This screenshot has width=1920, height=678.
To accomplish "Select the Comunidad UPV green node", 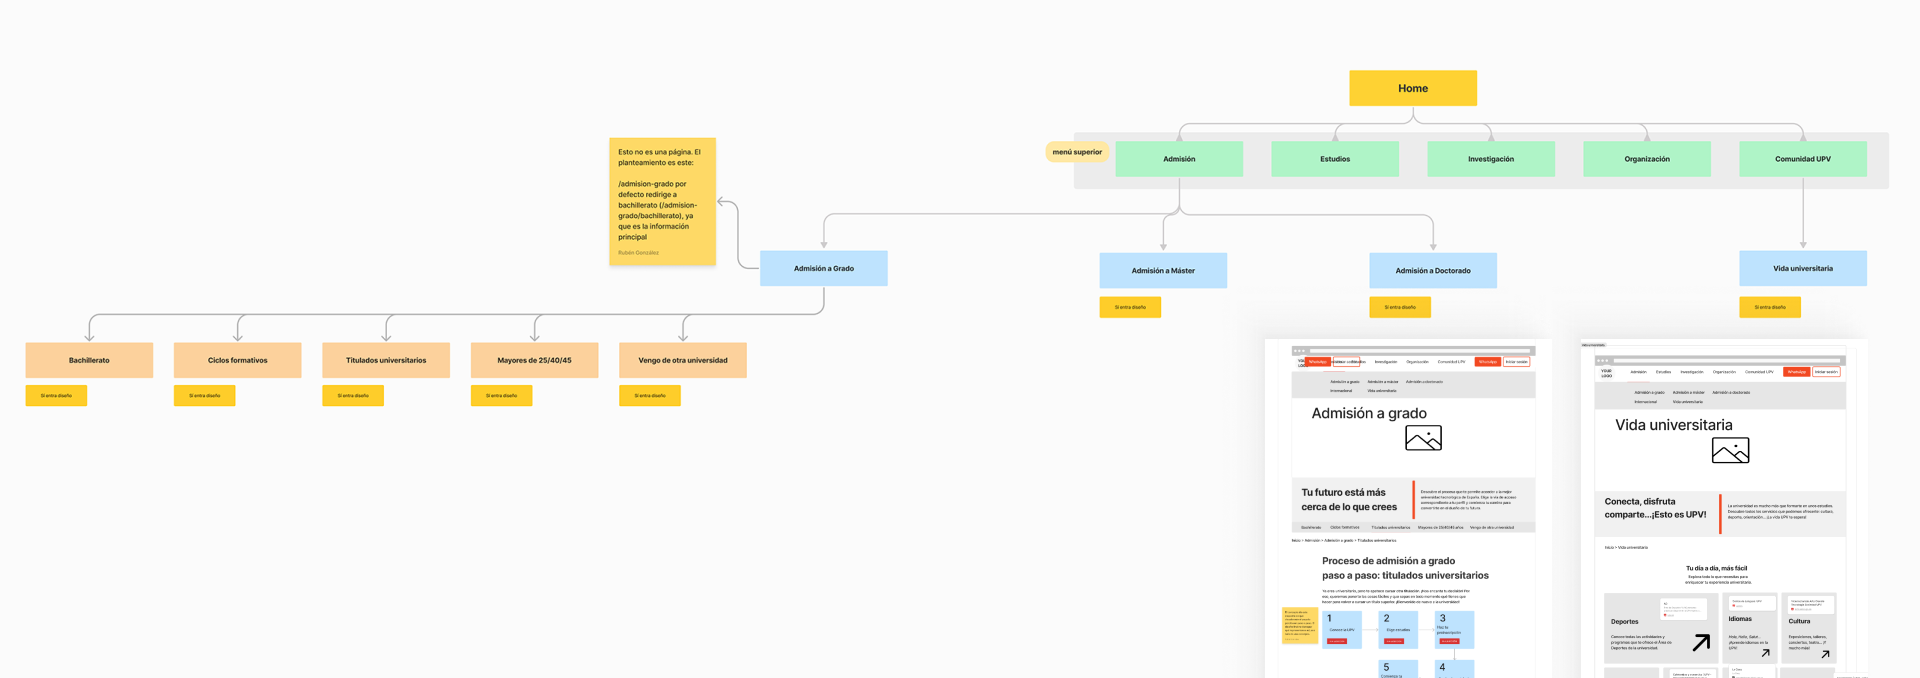I will point(1802,159).
